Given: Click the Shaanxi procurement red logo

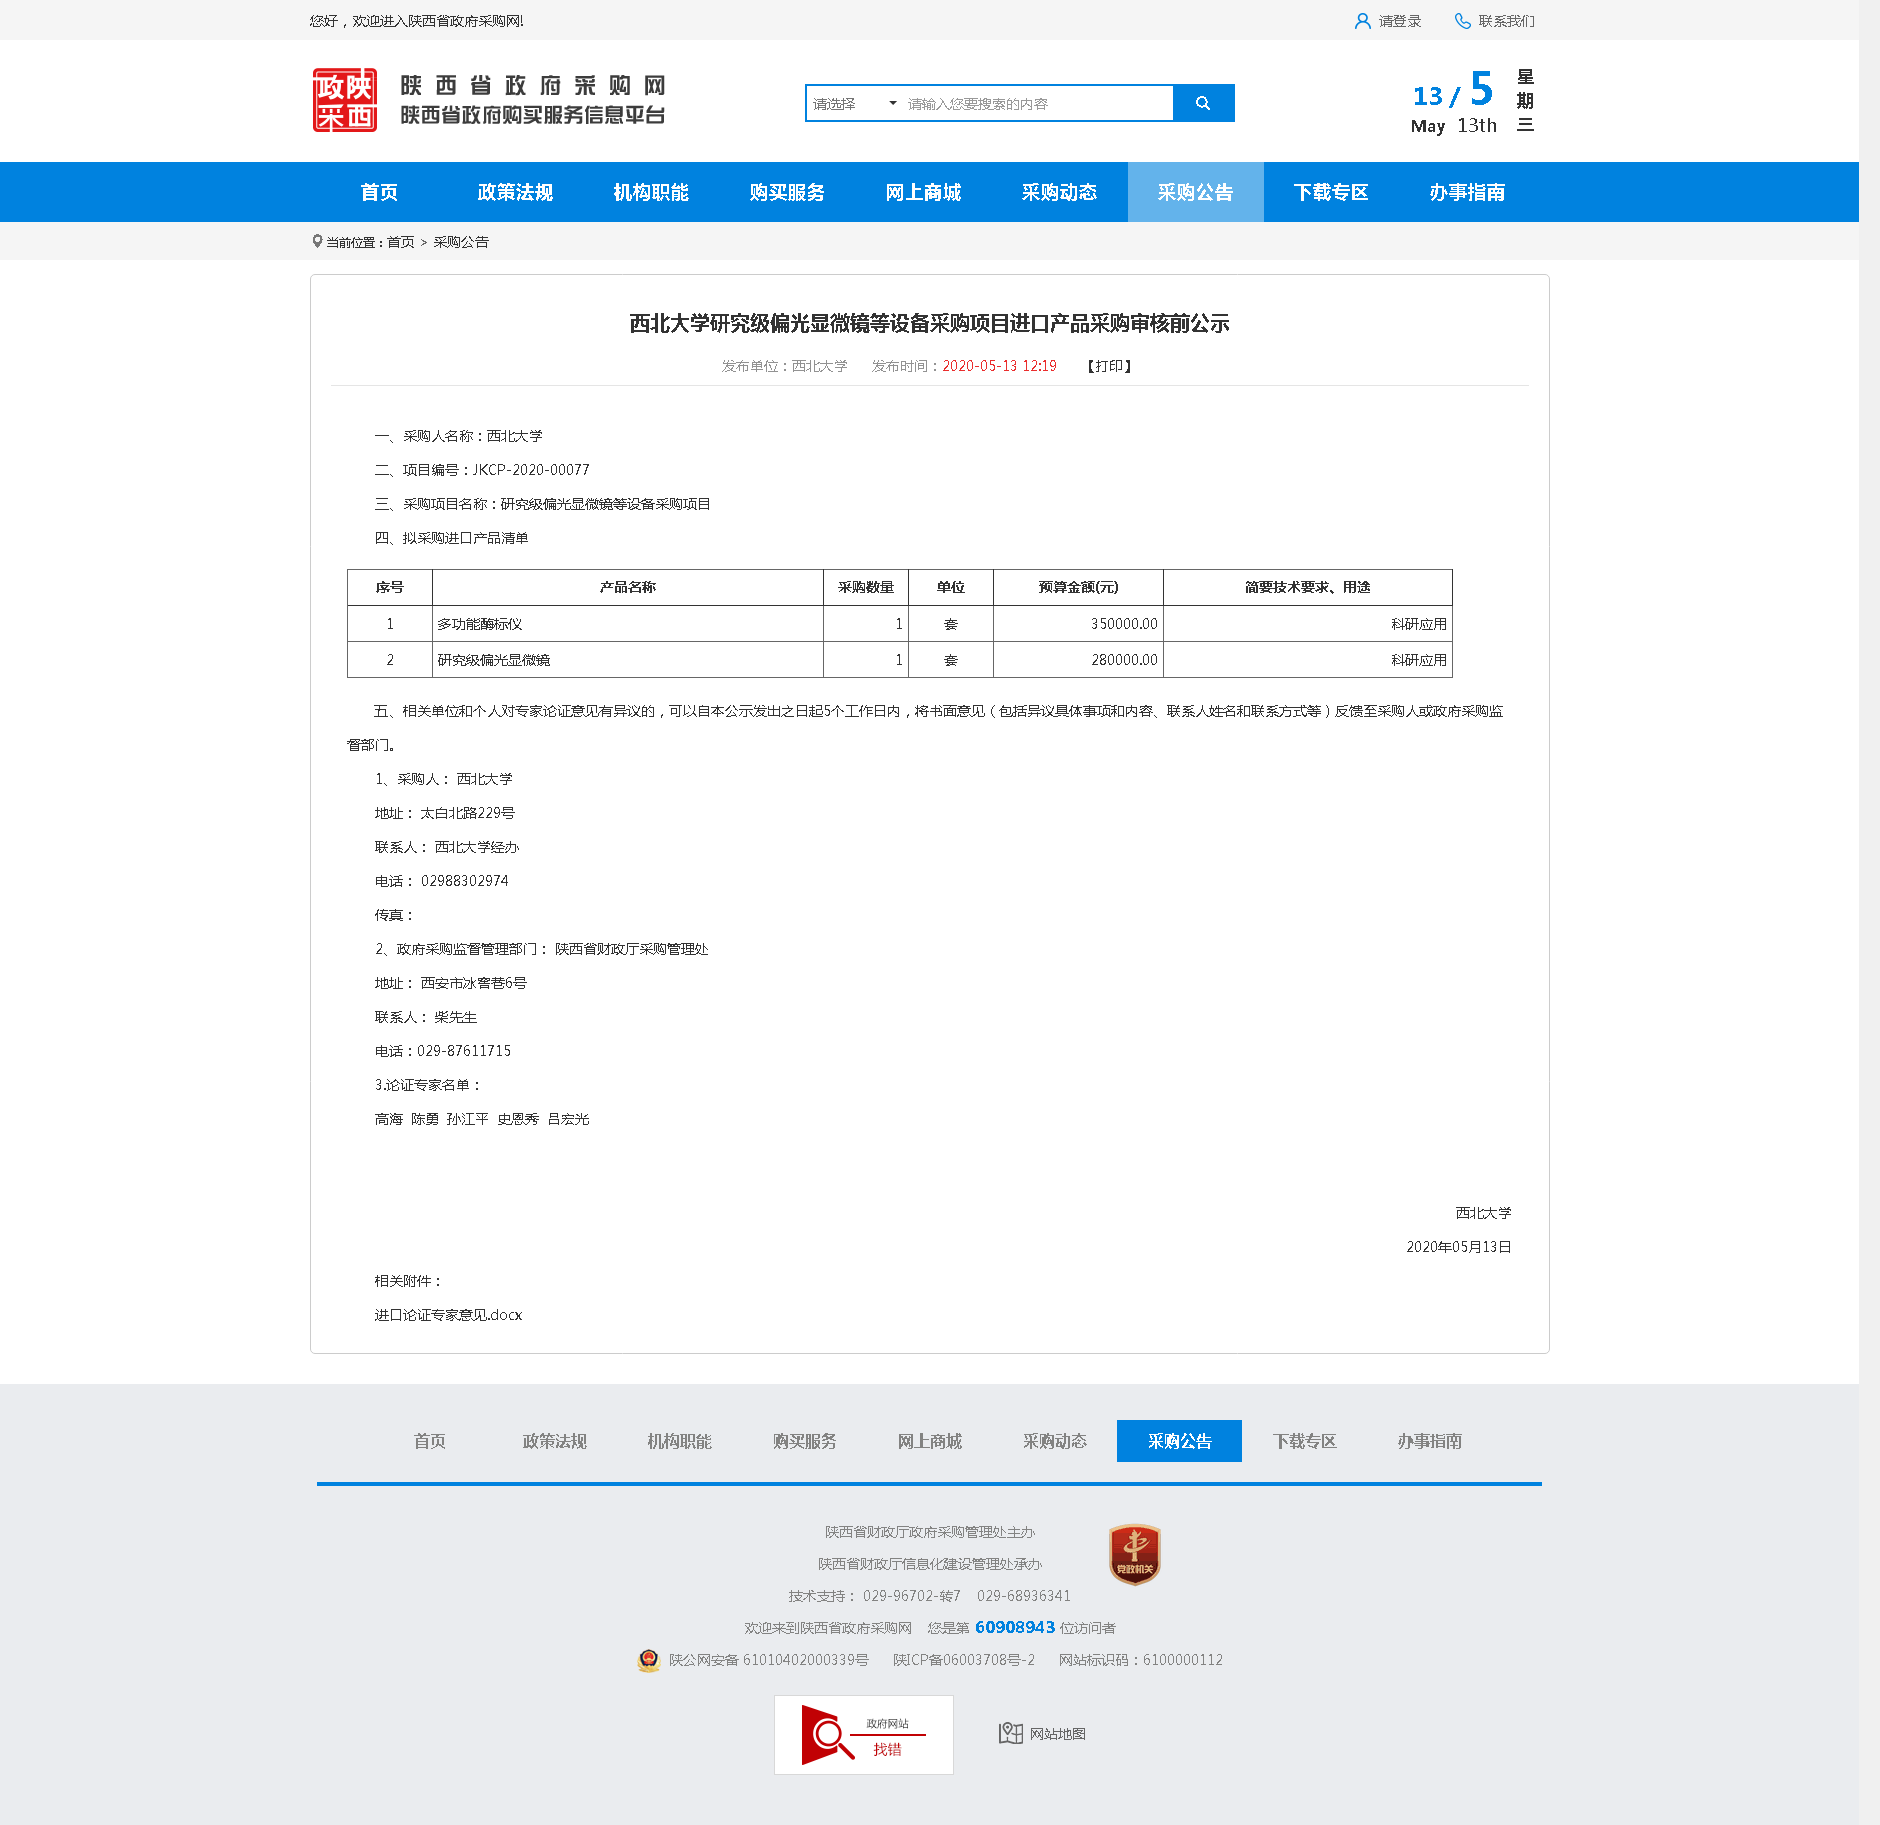Looking at the screenshot, I should click(x=345, y=100).
